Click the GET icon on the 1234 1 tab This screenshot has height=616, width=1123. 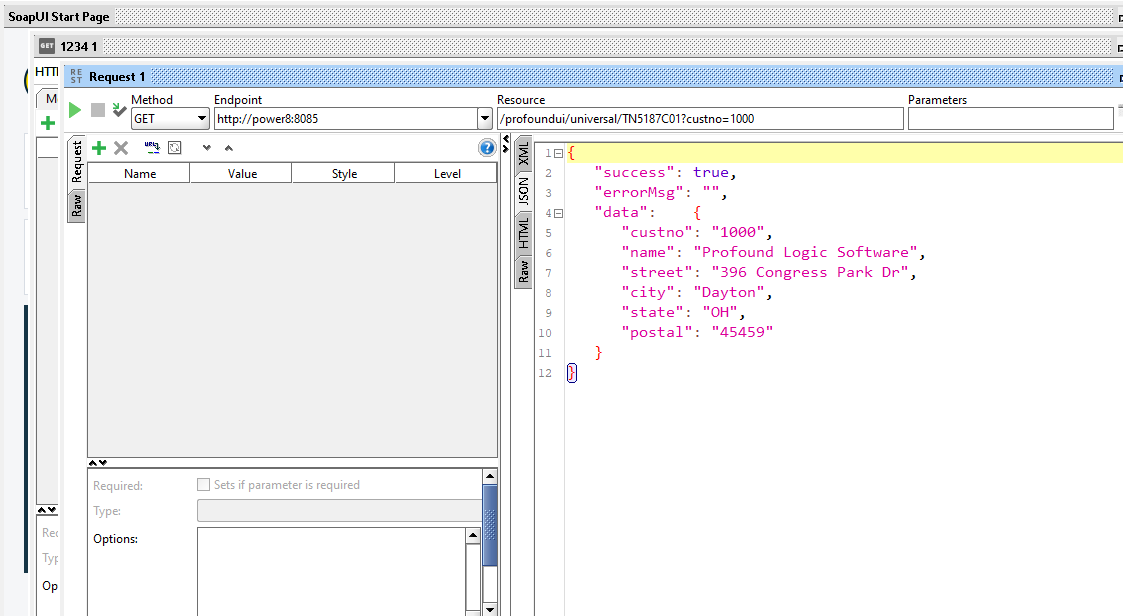[47, 46]
